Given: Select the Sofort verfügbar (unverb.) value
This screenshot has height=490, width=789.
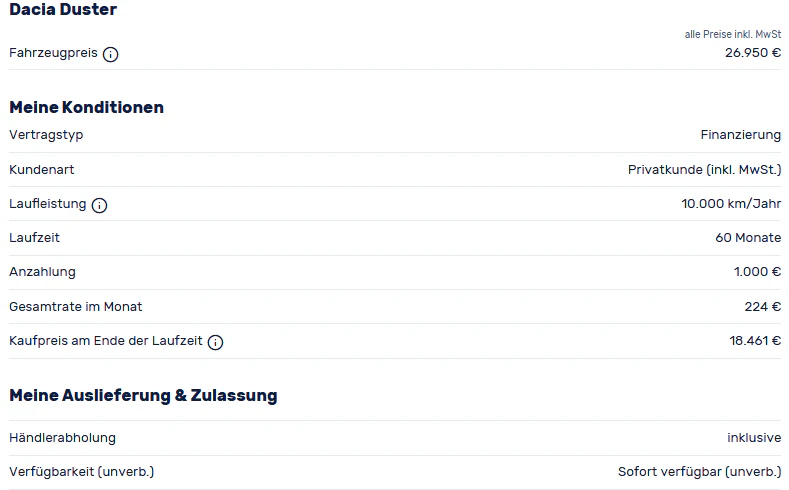Looking at the screenshot, I should (699, 472).
